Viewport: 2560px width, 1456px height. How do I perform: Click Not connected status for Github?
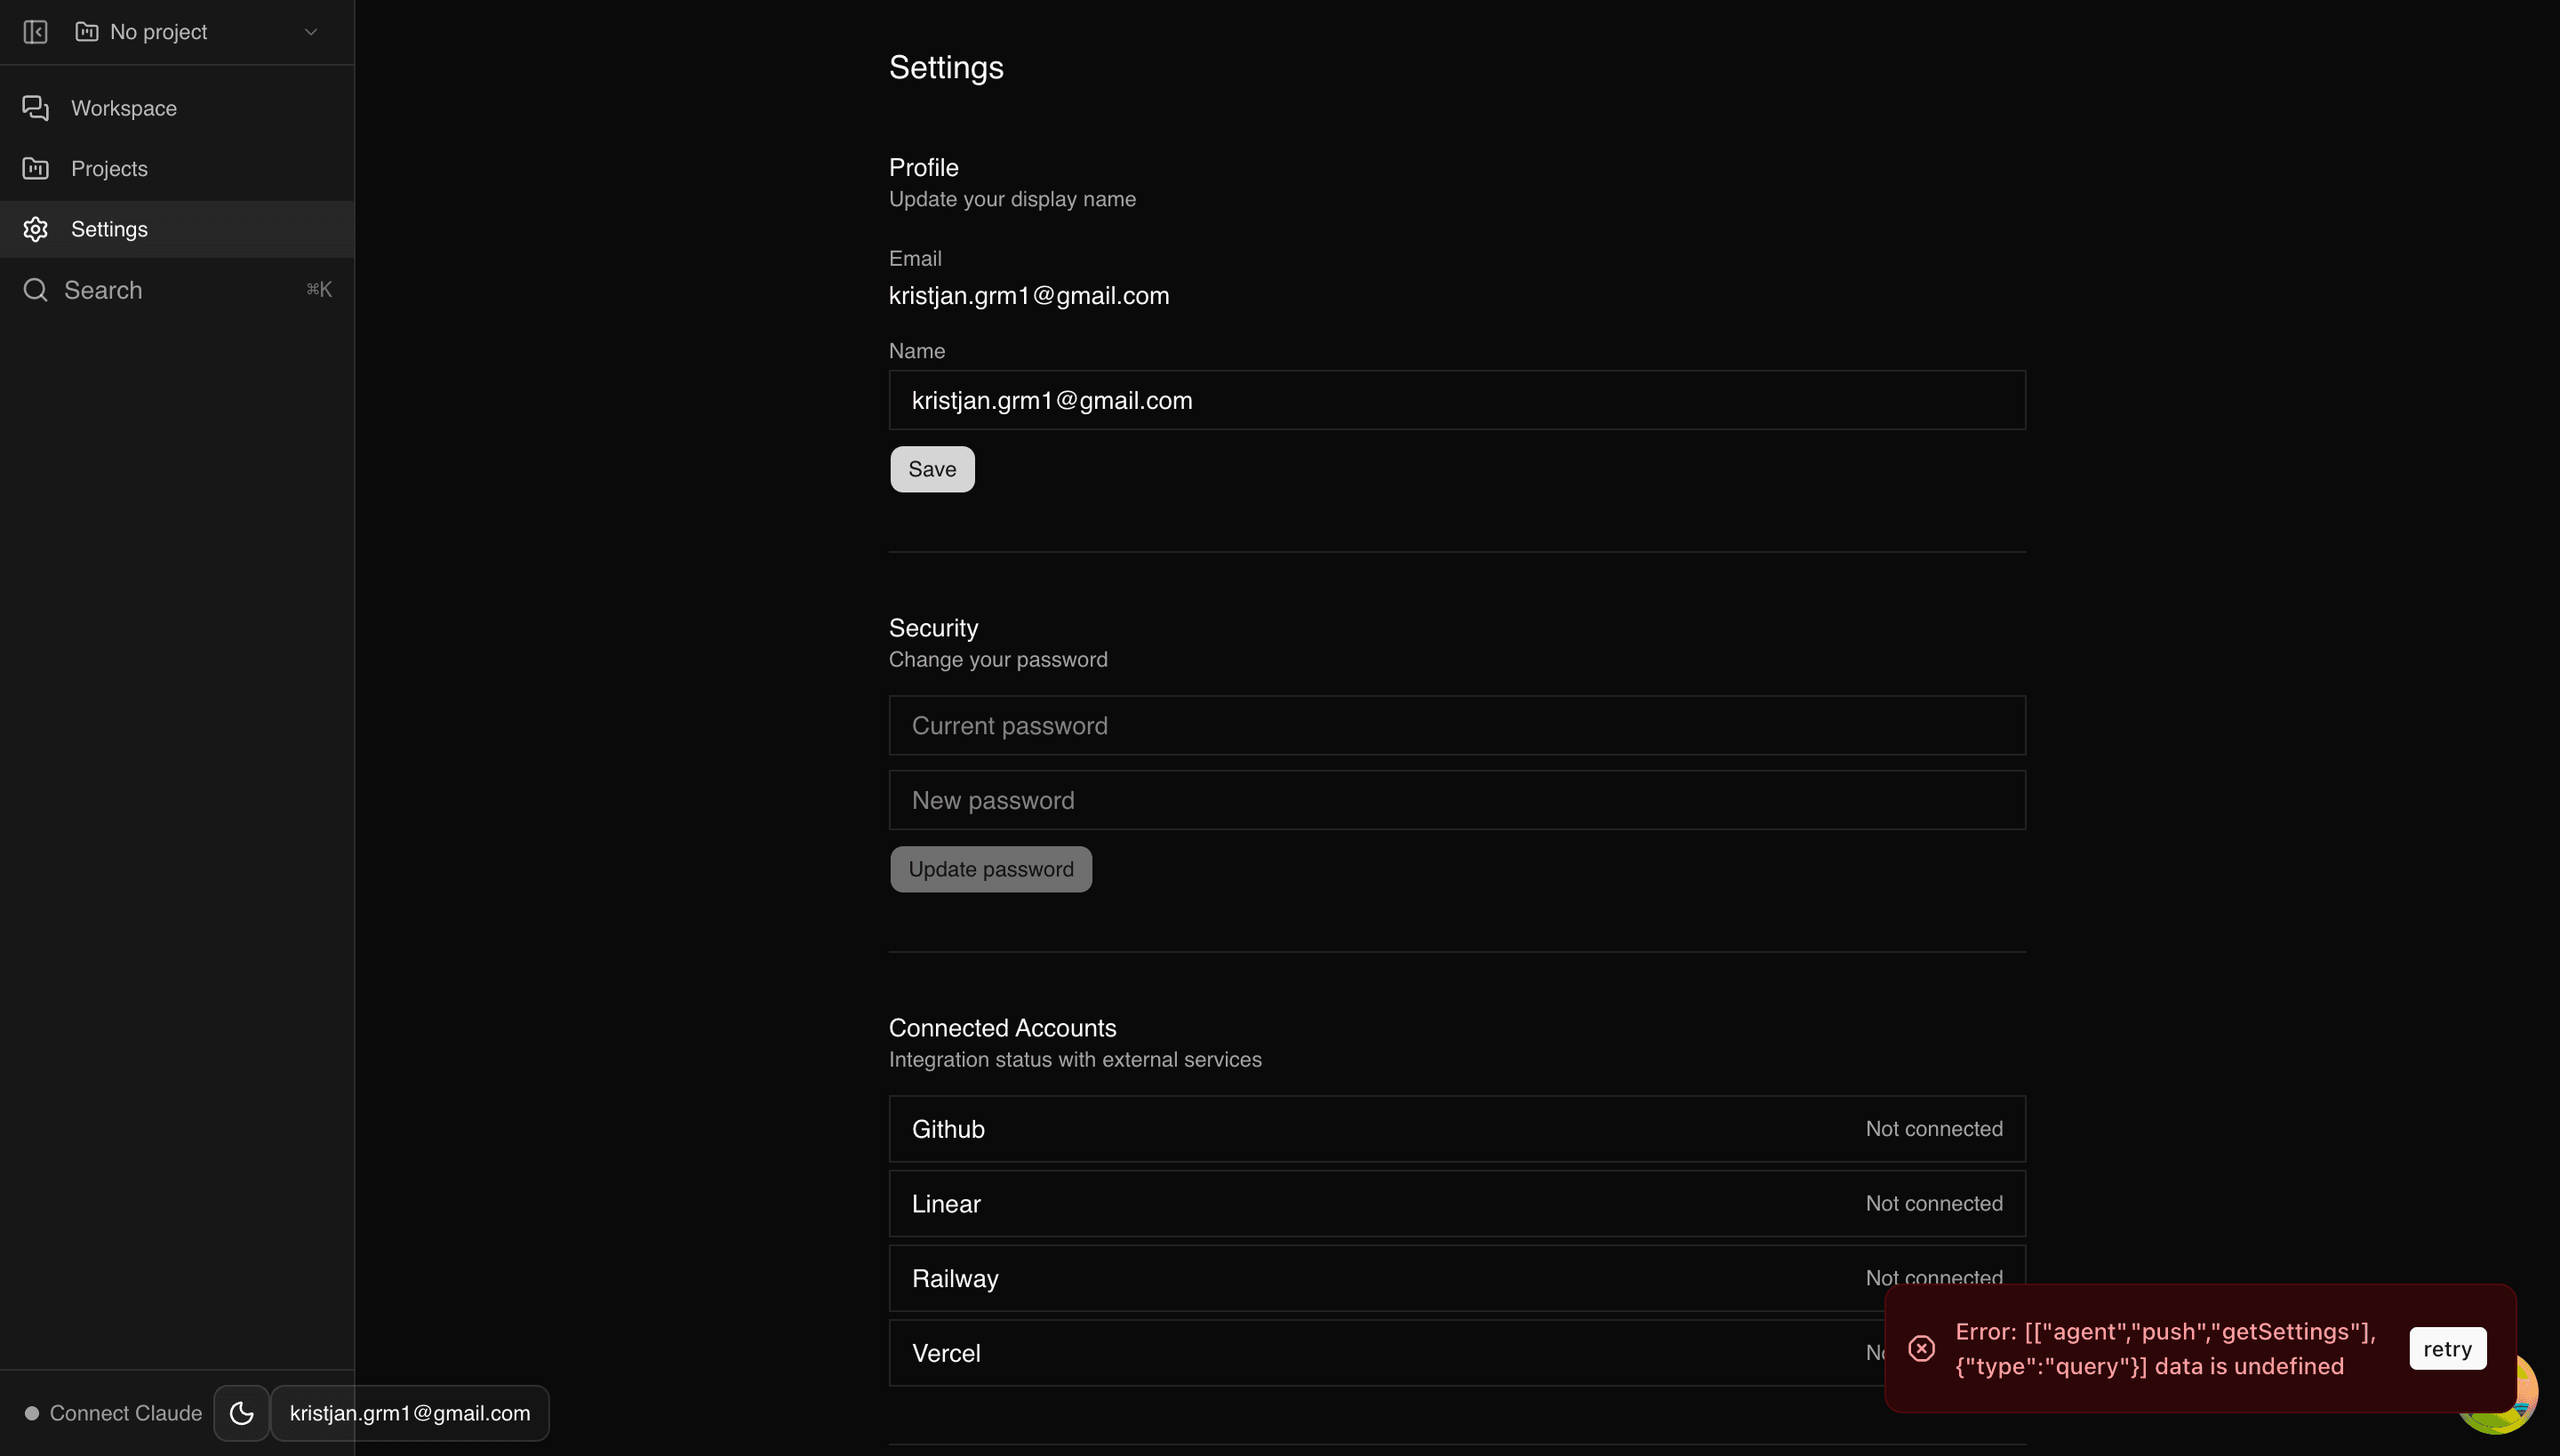coord(1934,1129)
